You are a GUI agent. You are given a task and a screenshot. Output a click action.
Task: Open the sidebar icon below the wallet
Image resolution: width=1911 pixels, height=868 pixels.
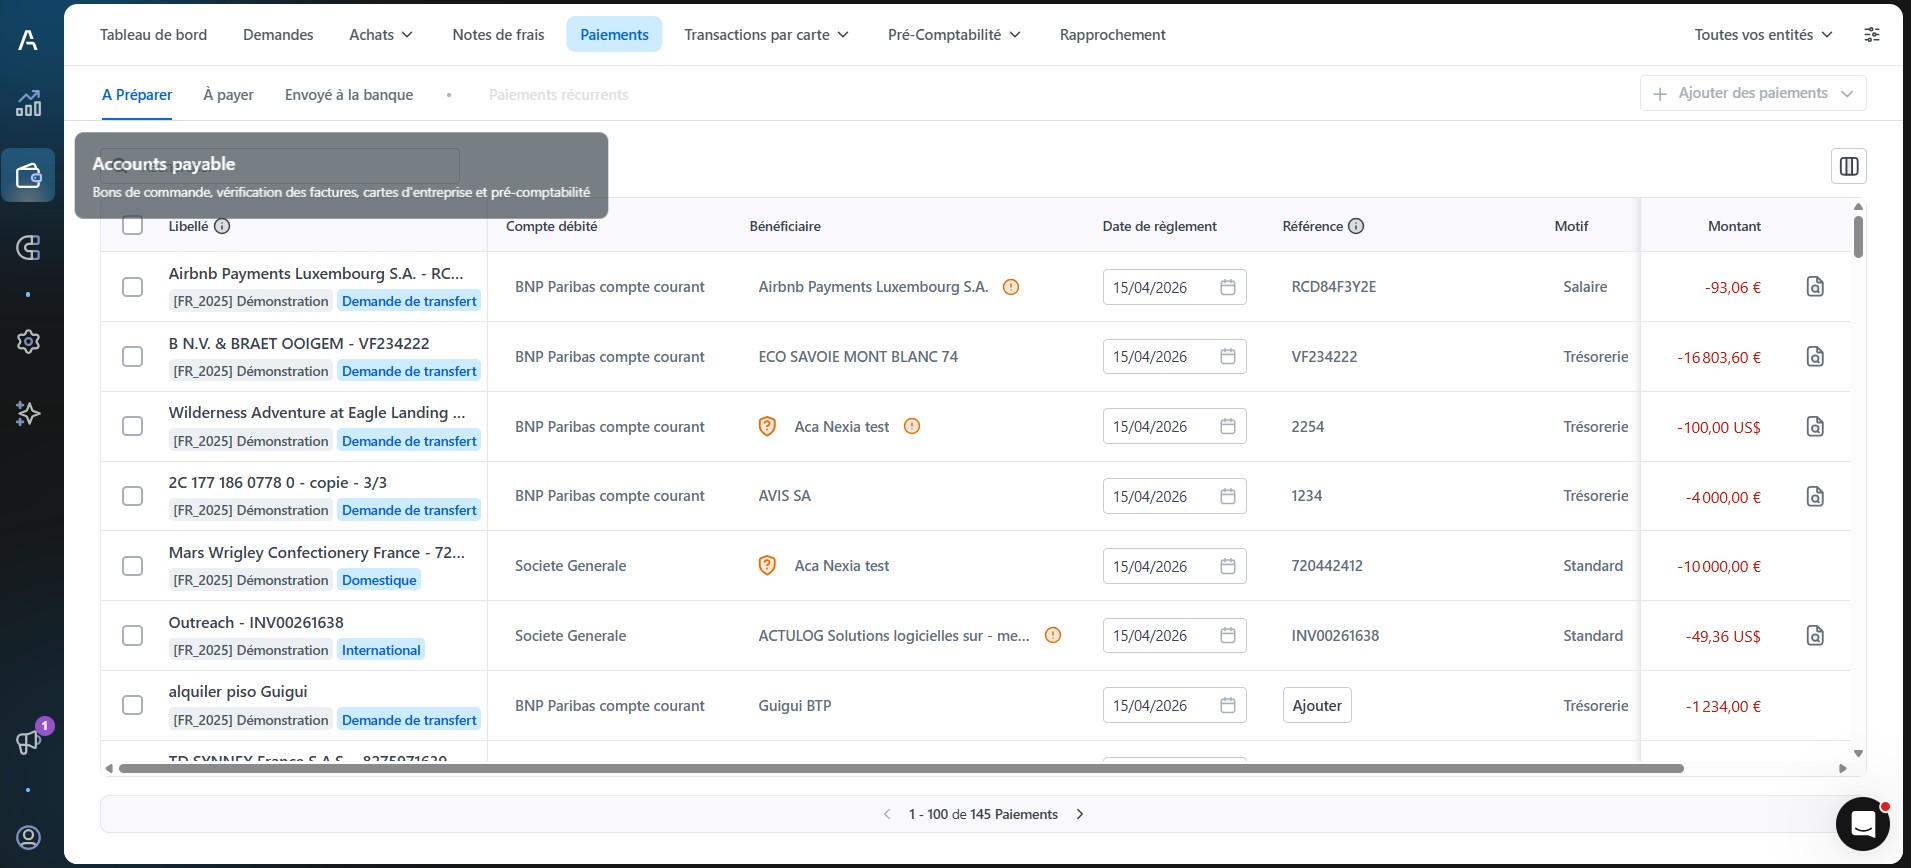click(28, 248)
